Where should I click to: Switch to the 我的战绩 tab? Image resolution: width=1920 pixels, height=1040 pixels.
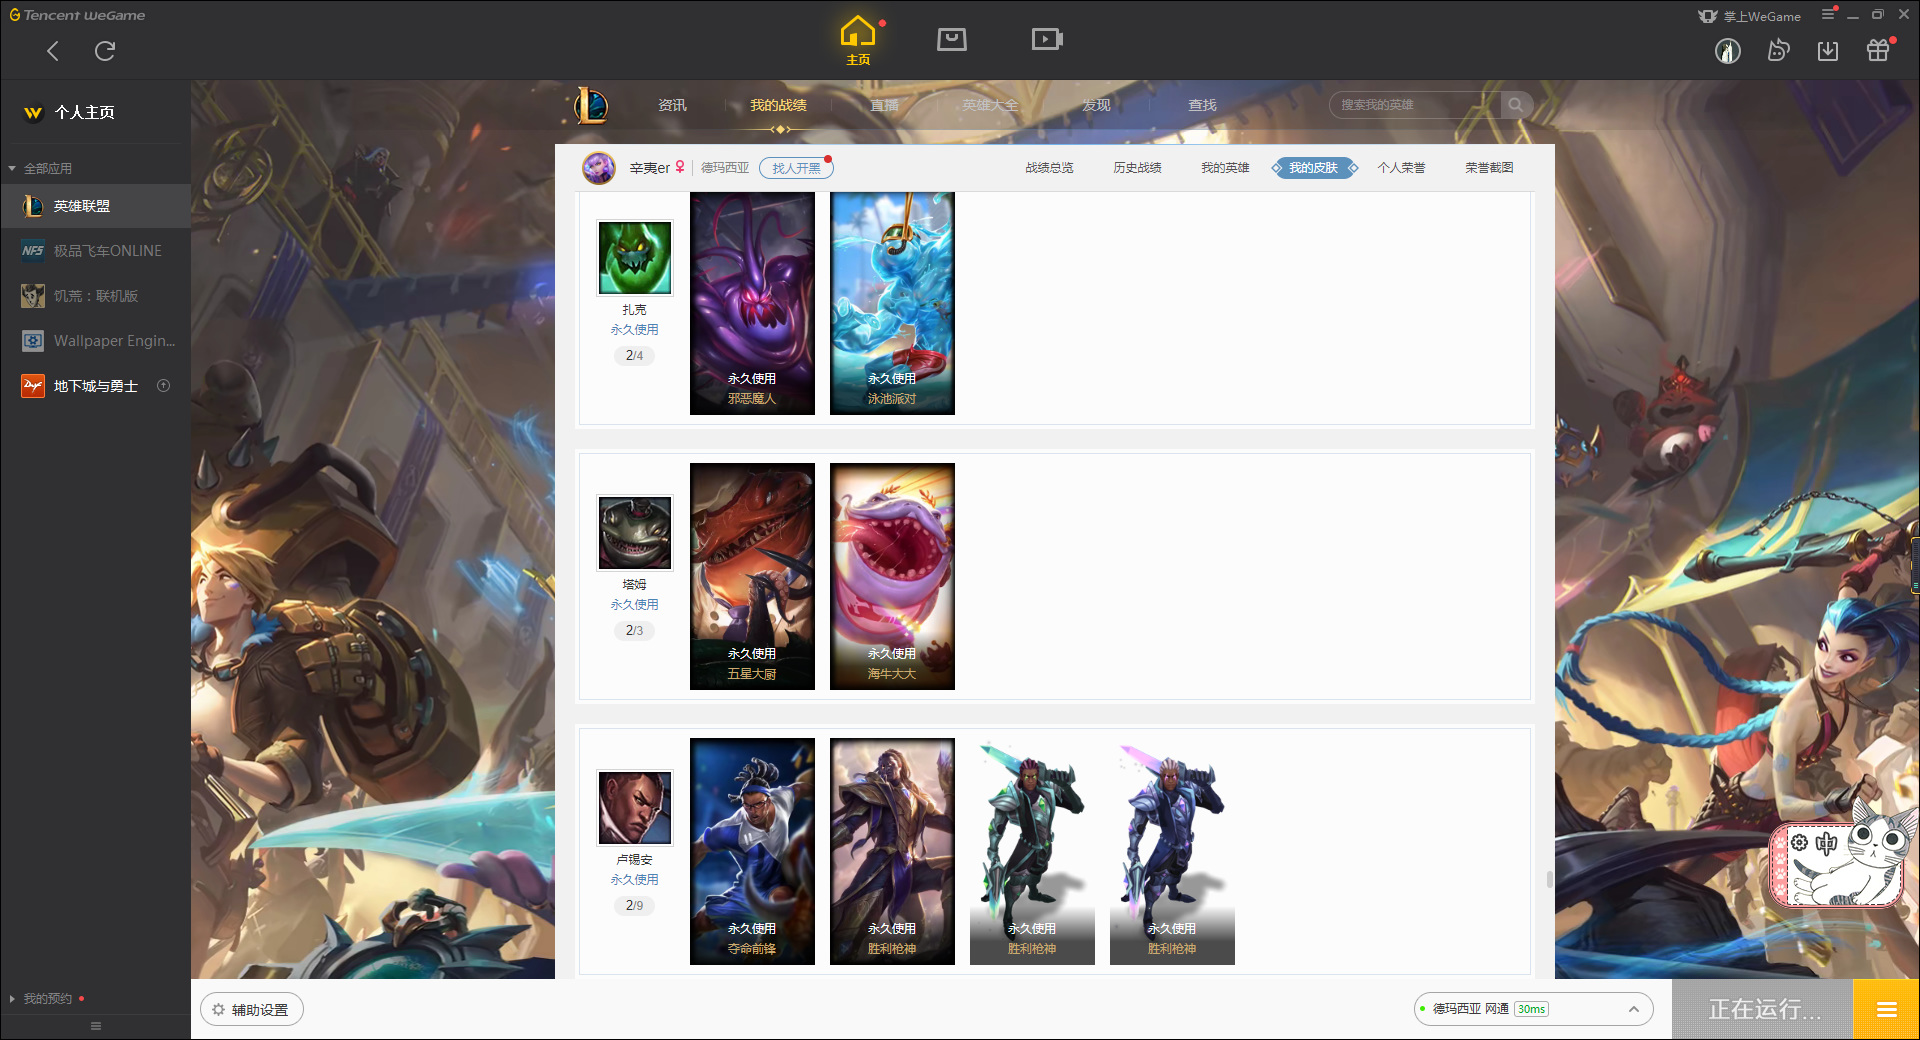[778, 105]
